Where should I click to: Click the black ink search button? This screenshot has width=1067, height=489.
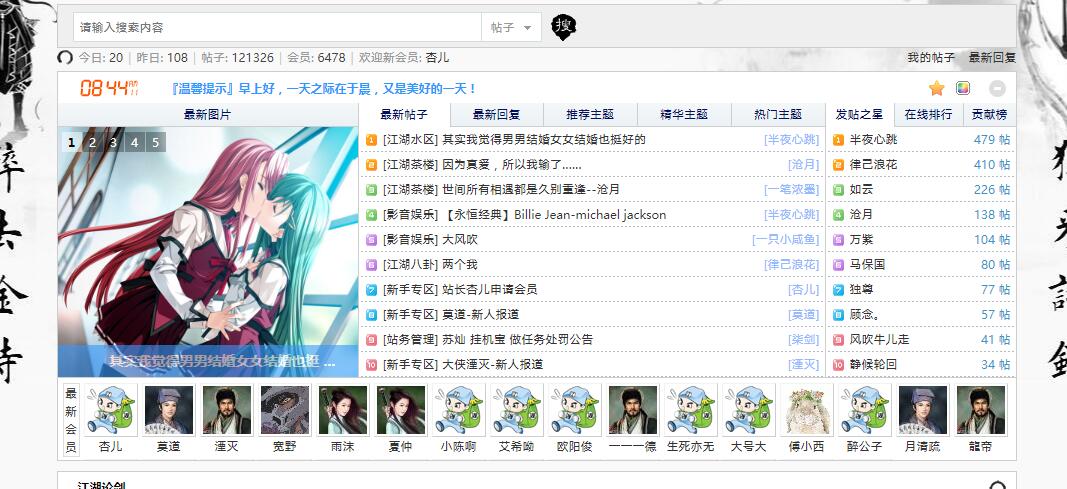pos(563,27)
